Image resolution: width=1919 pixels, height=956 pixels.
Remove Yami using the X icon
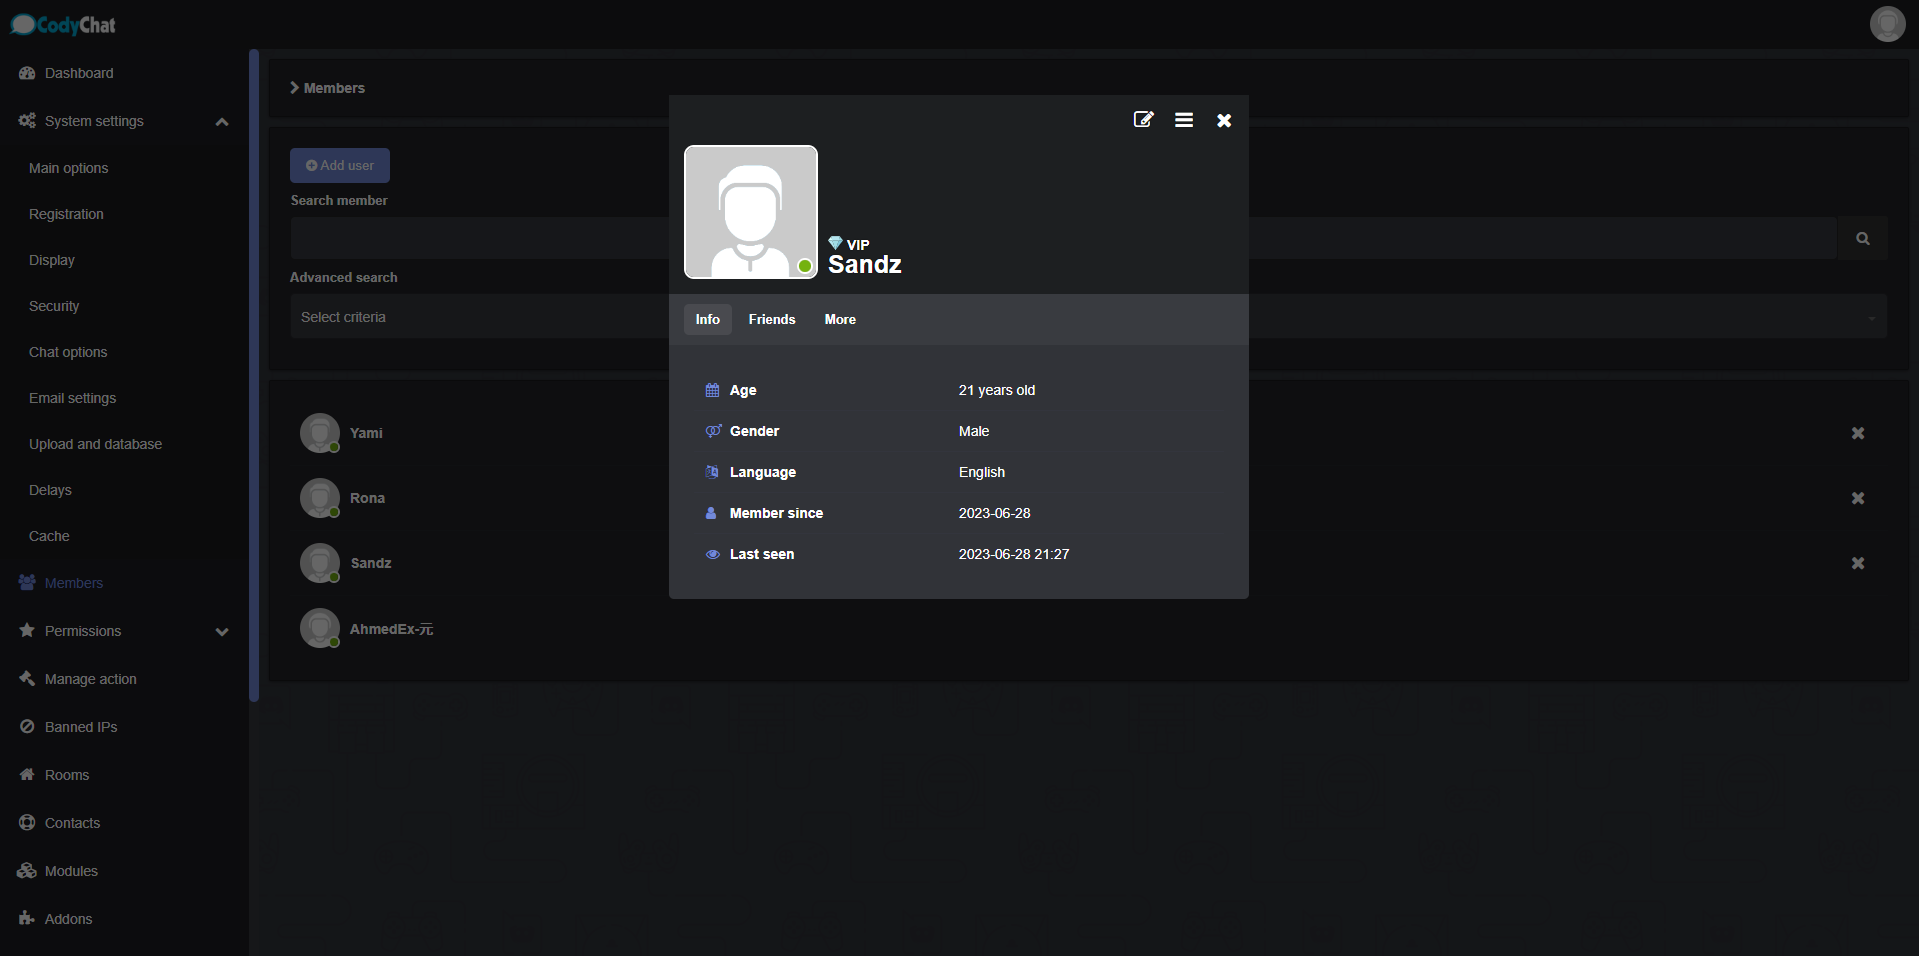click(x=1857, y=433)
